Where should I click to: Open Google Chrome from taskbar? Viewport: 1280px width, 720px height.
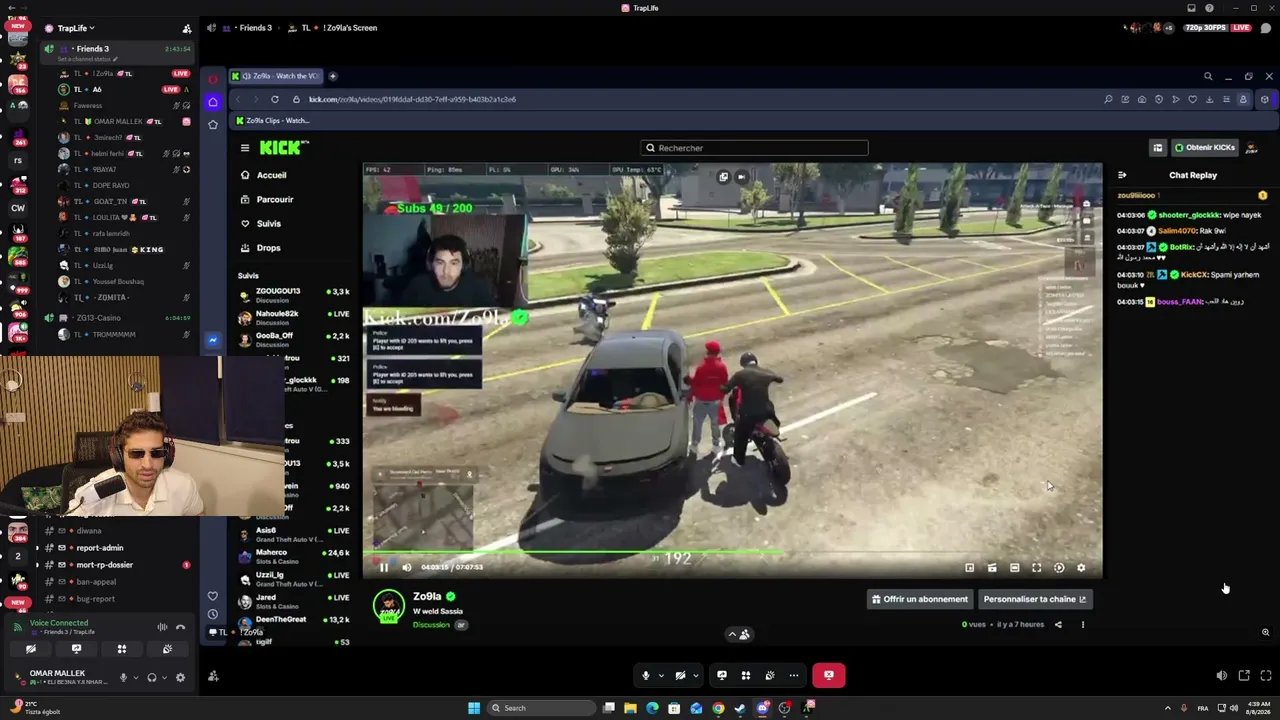click(x=718, y=708)
